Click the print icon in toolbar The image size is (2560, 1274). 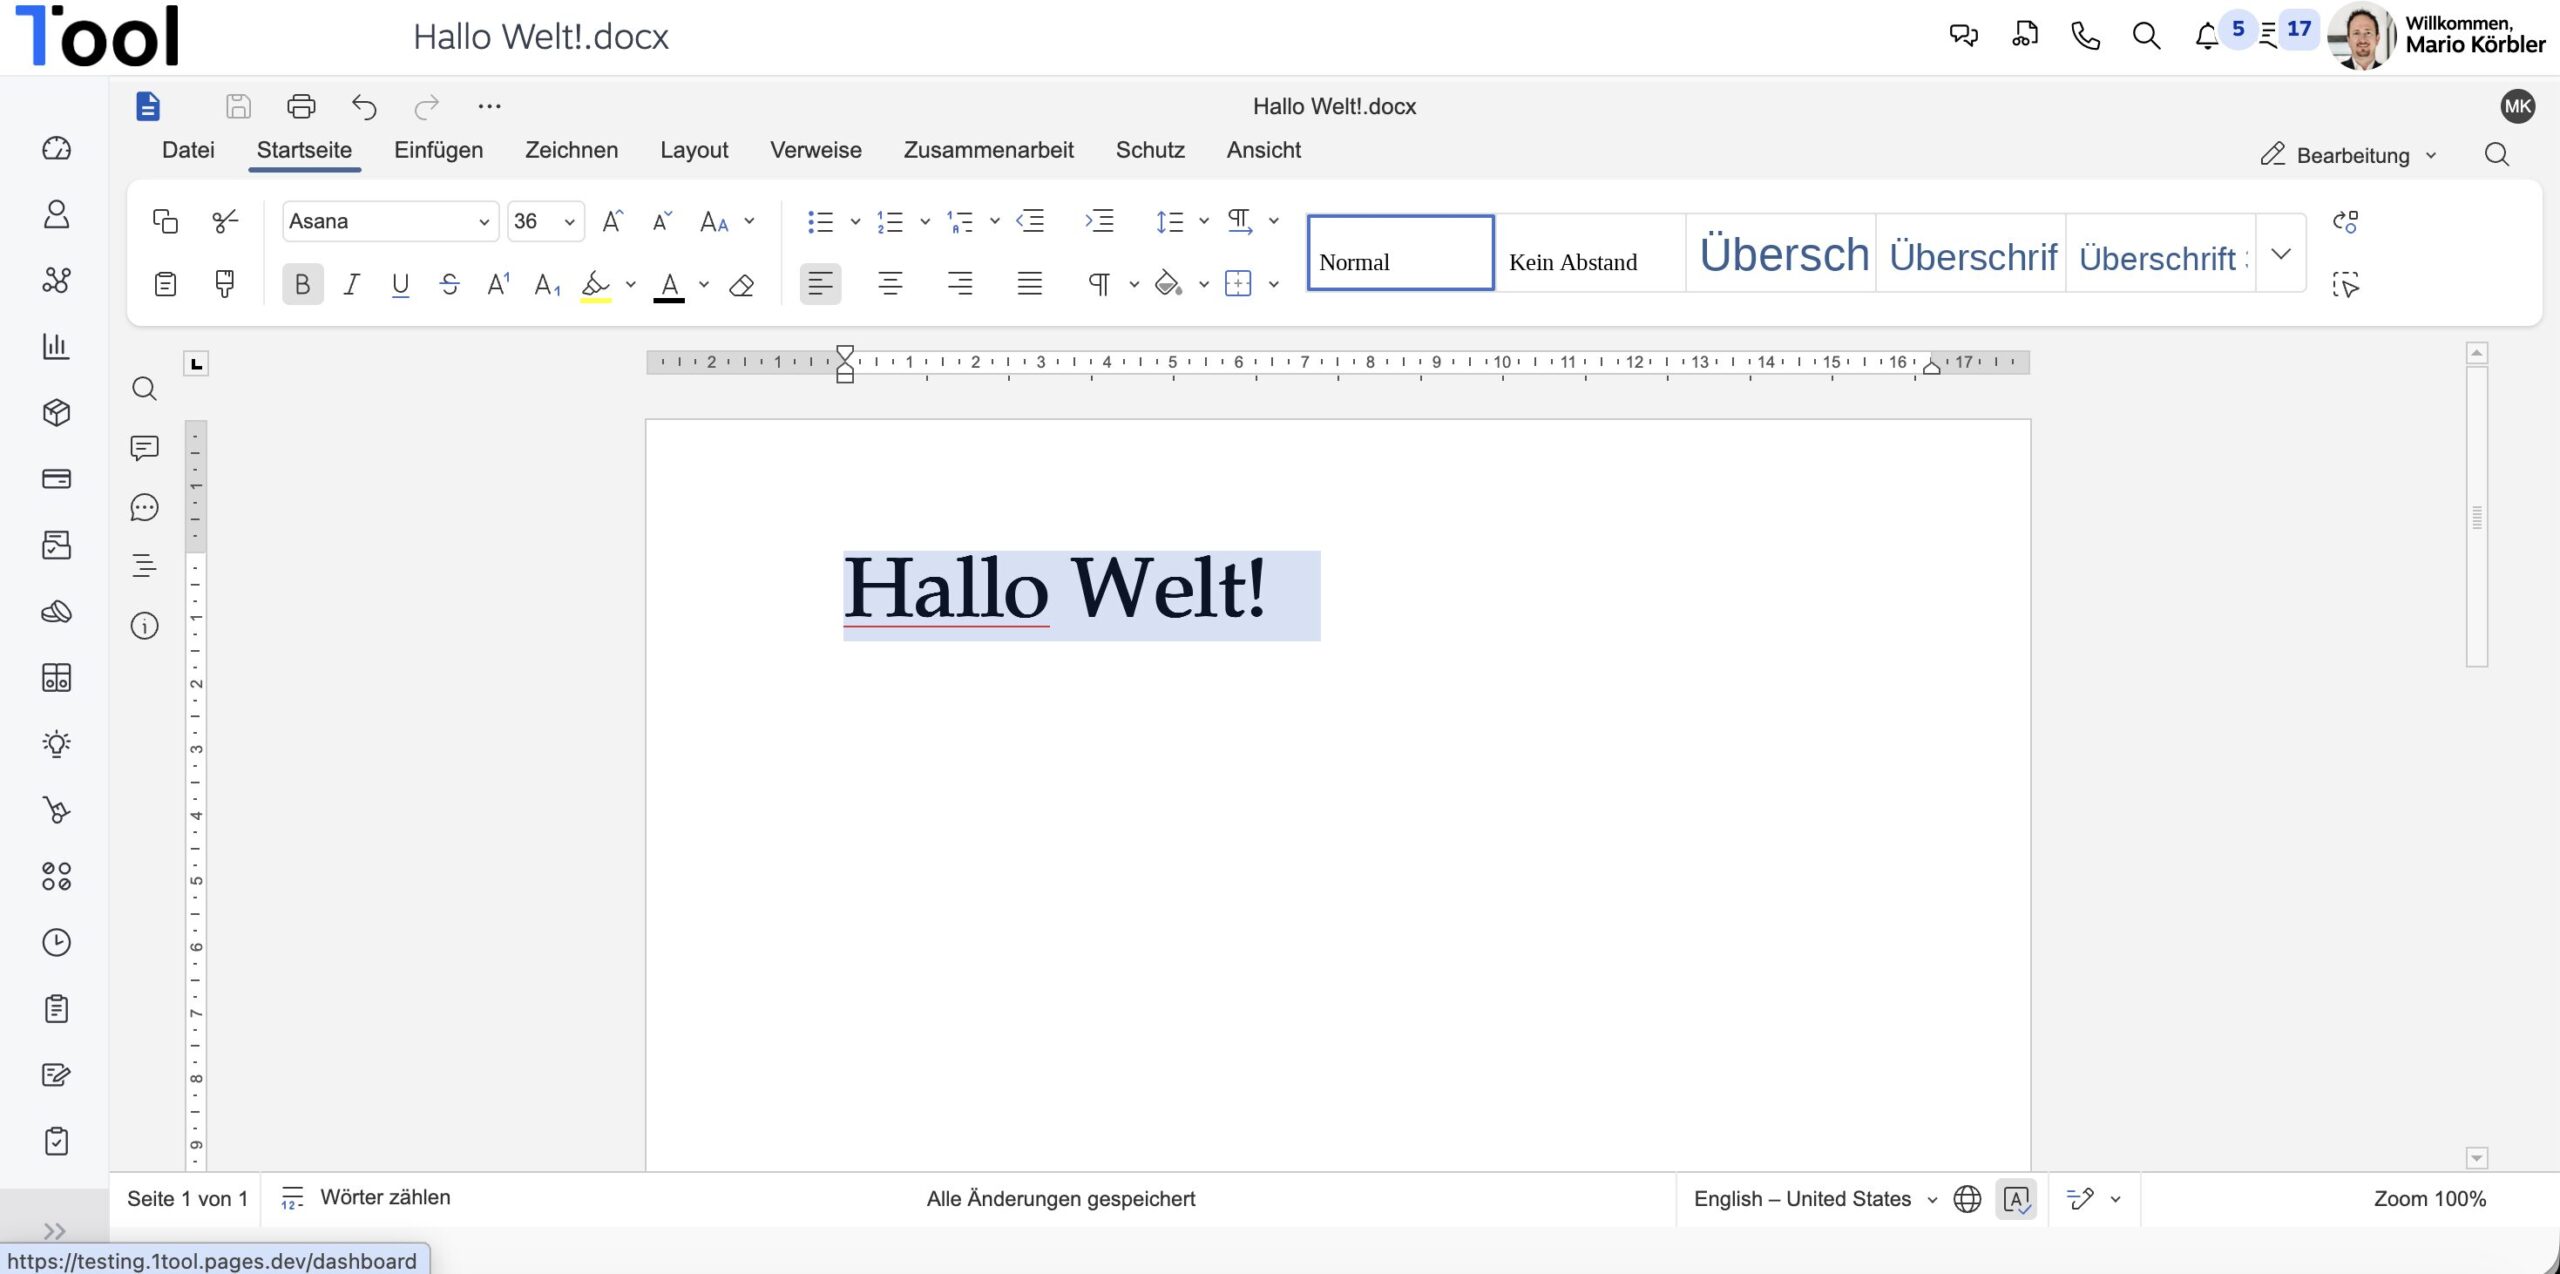coord(301,106)
